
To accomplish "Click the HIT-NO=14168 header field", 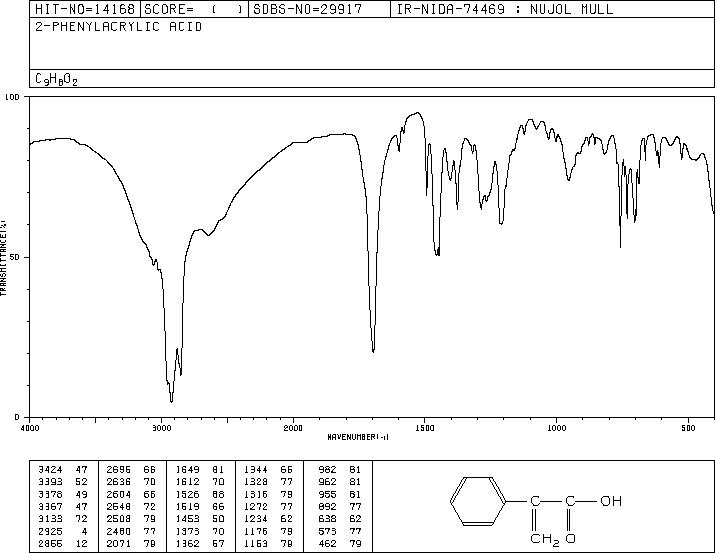I will click(x=85, y=9).
